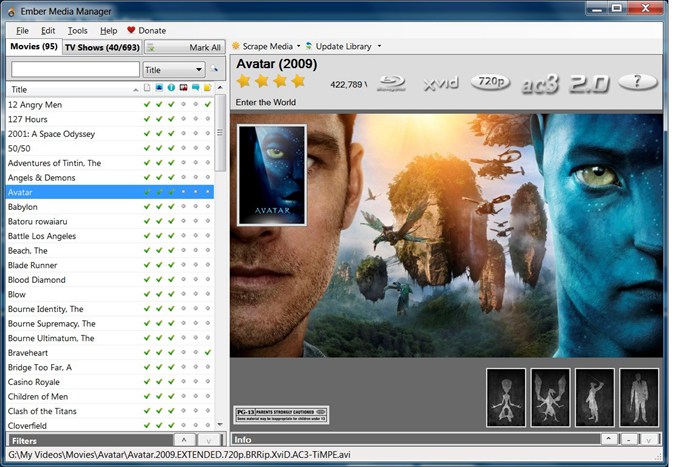The height and width of the screenshot is (467, 700).
Task: Click the Update Library refresh icon
Action: tap(309, 46)
